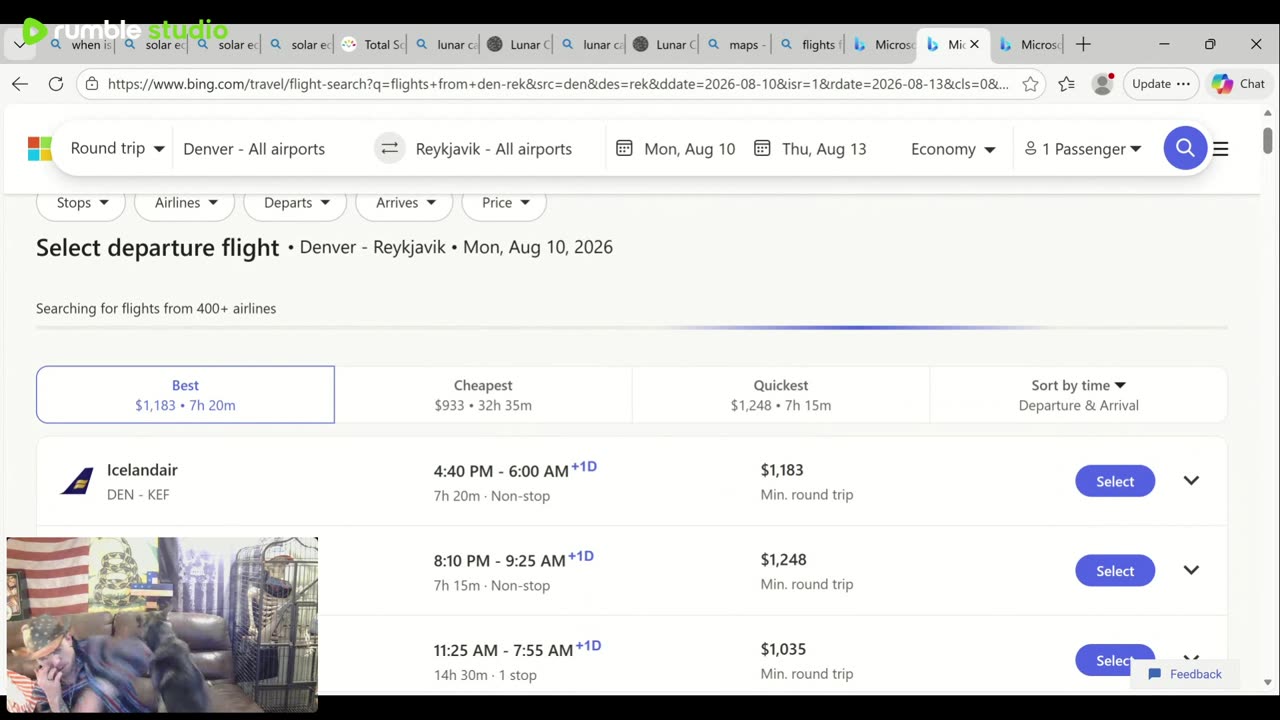The image size is (1280, 720).
Task: Go back using browser back arrow
Action: coord(20,84)
